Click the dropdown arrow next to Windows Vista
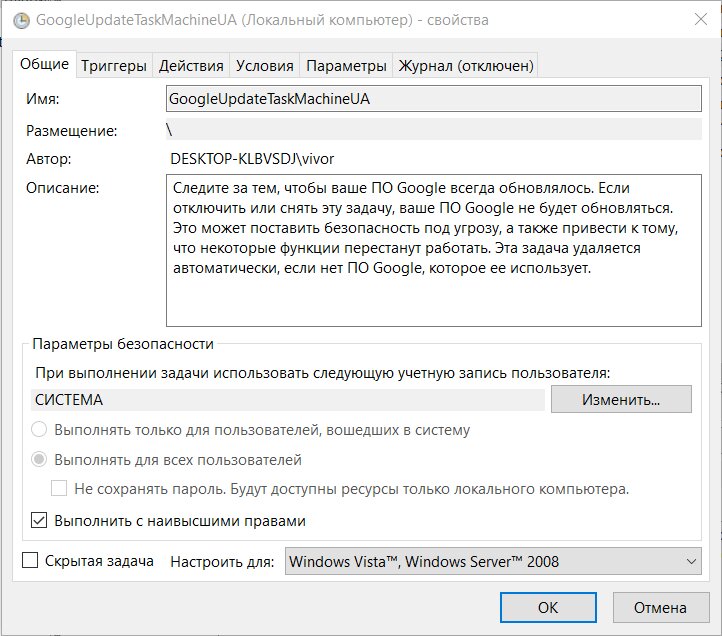 pyautogui.click(x=691, y=561)
